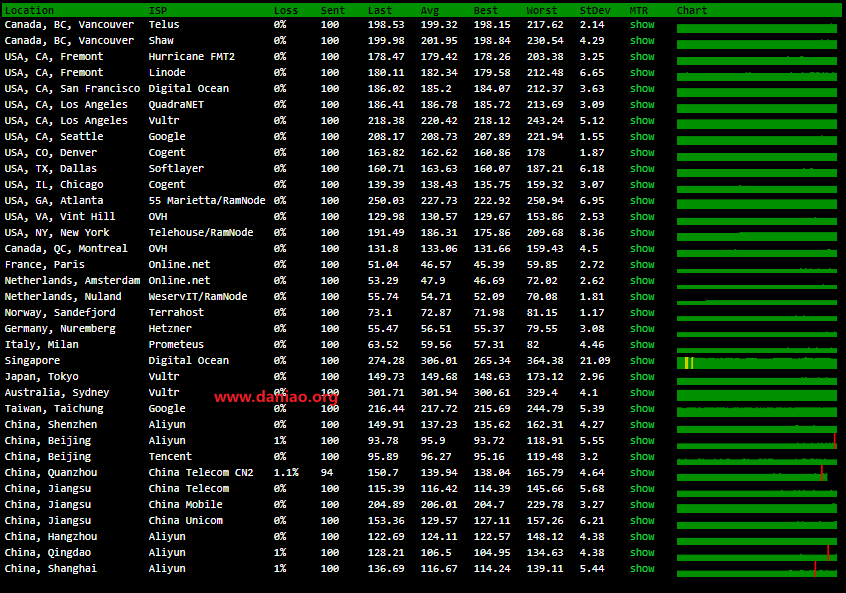Click the Last column header
Viewport: 846px width, 593px height.
[380, 10]
